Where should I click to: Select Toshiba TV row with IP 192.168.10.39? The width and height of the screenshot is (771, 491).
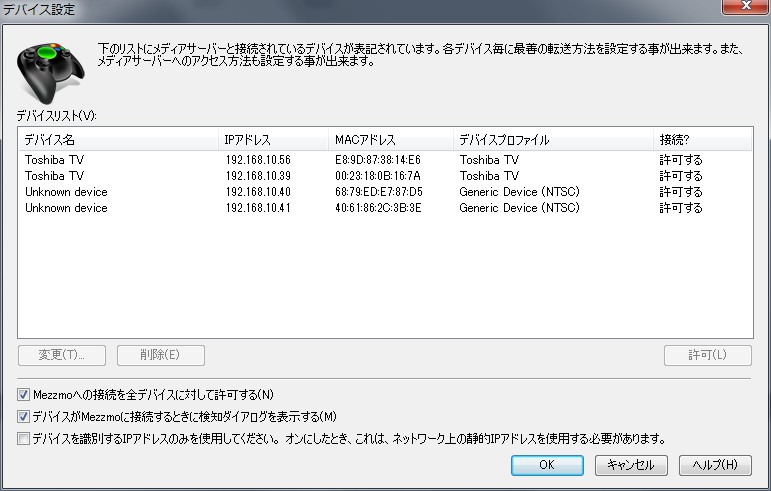(x=385, y=176)
